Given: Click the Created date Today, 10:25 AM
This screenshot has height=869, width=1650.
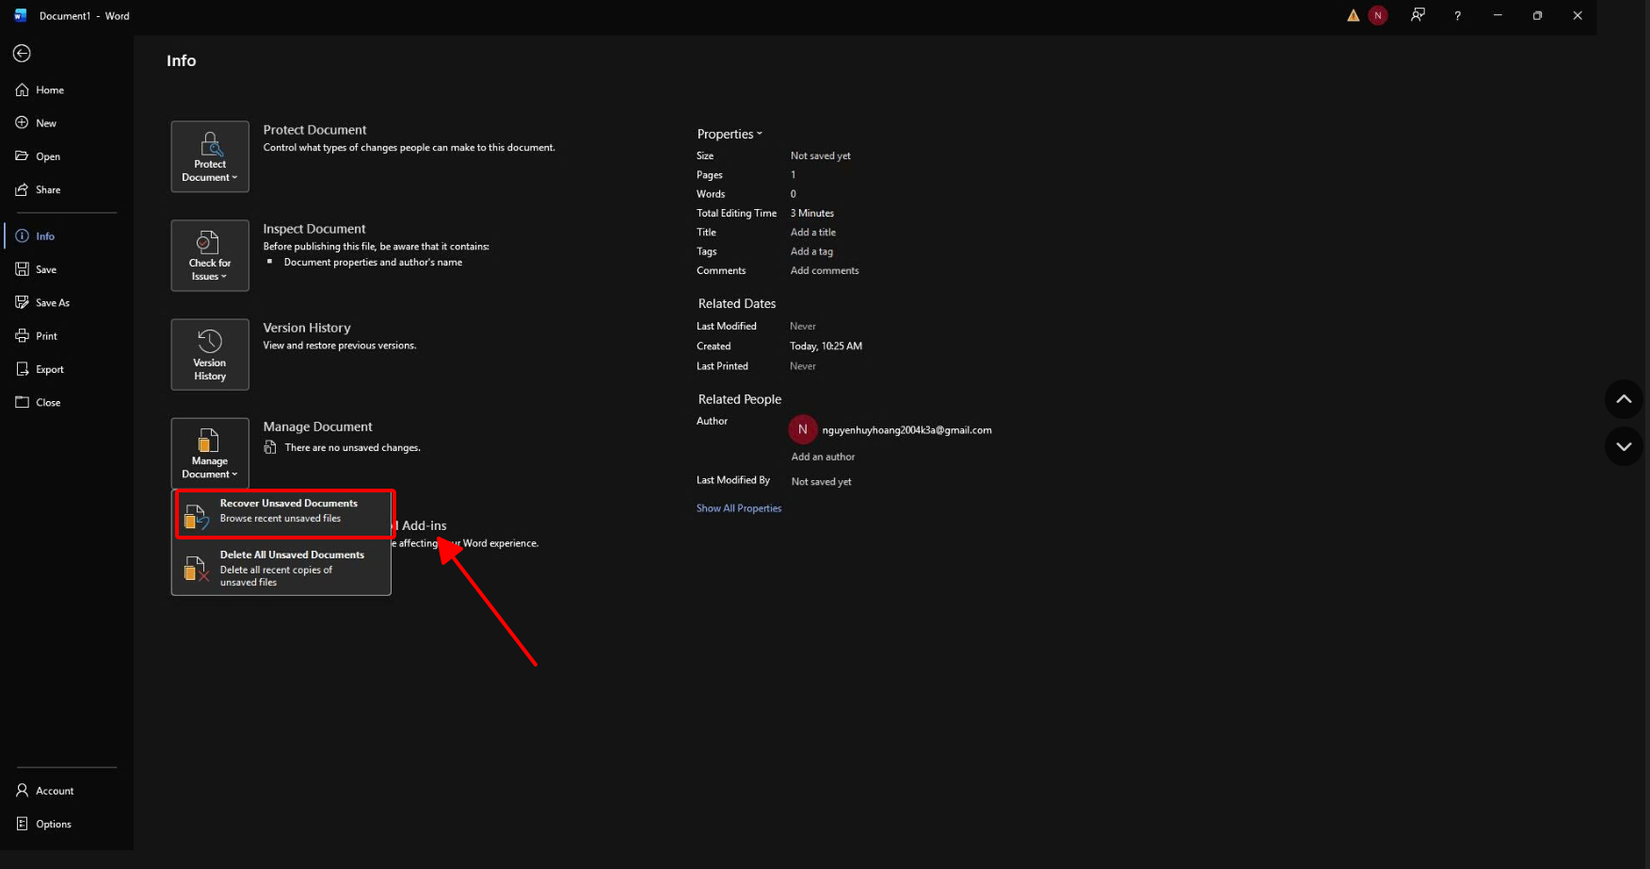Looking at the screenshot, I should click(826, 346).
